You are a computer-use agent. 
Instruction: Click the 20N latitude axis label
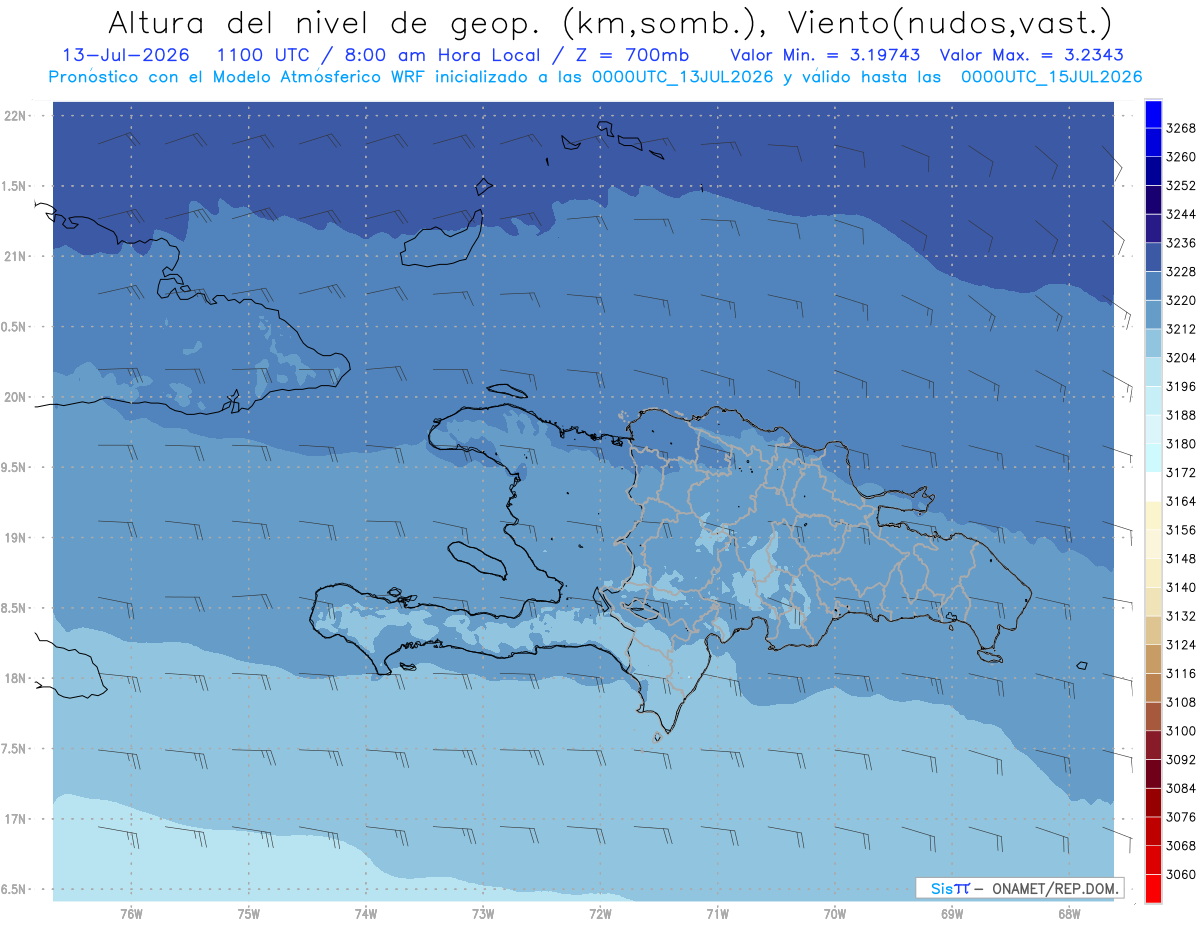coord(15,398)
